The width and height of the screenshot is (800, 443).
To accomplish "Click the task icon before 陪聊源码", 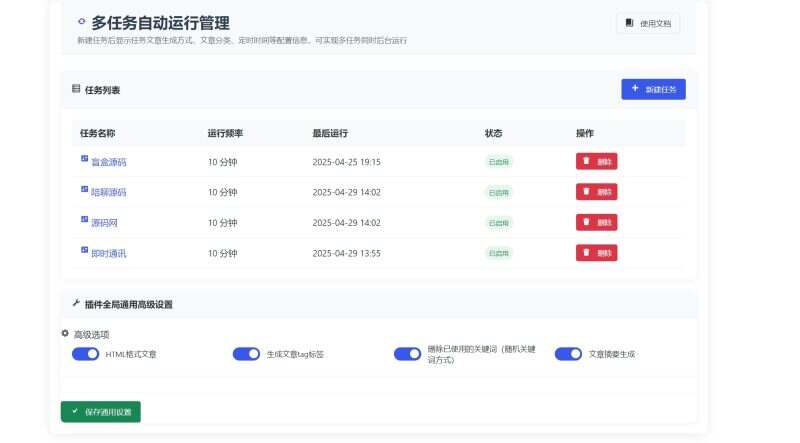I will pos(84,189).
